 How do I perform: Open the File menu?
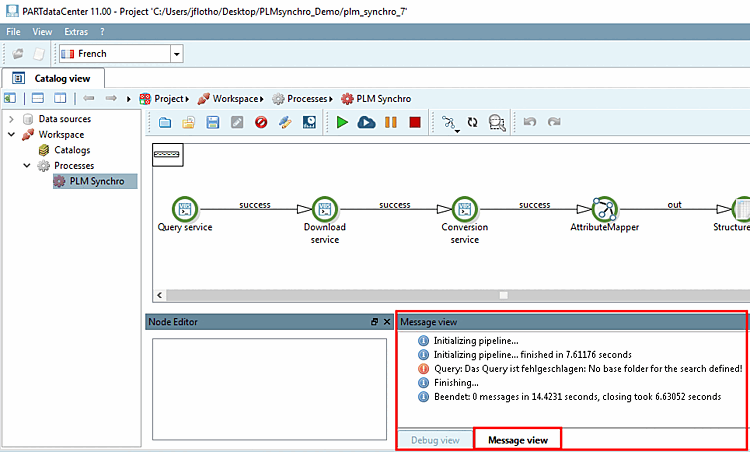pyautogui.click(x=13, y=32)
